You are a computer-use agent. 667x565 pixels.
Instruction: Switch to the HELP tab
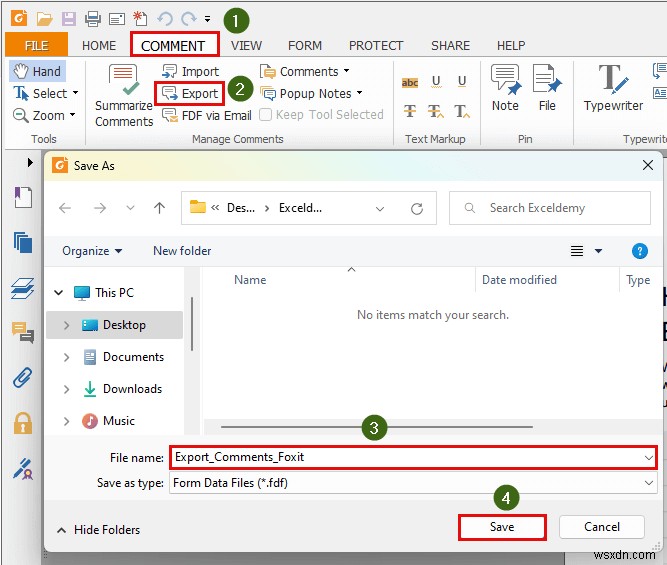[511, 46]
